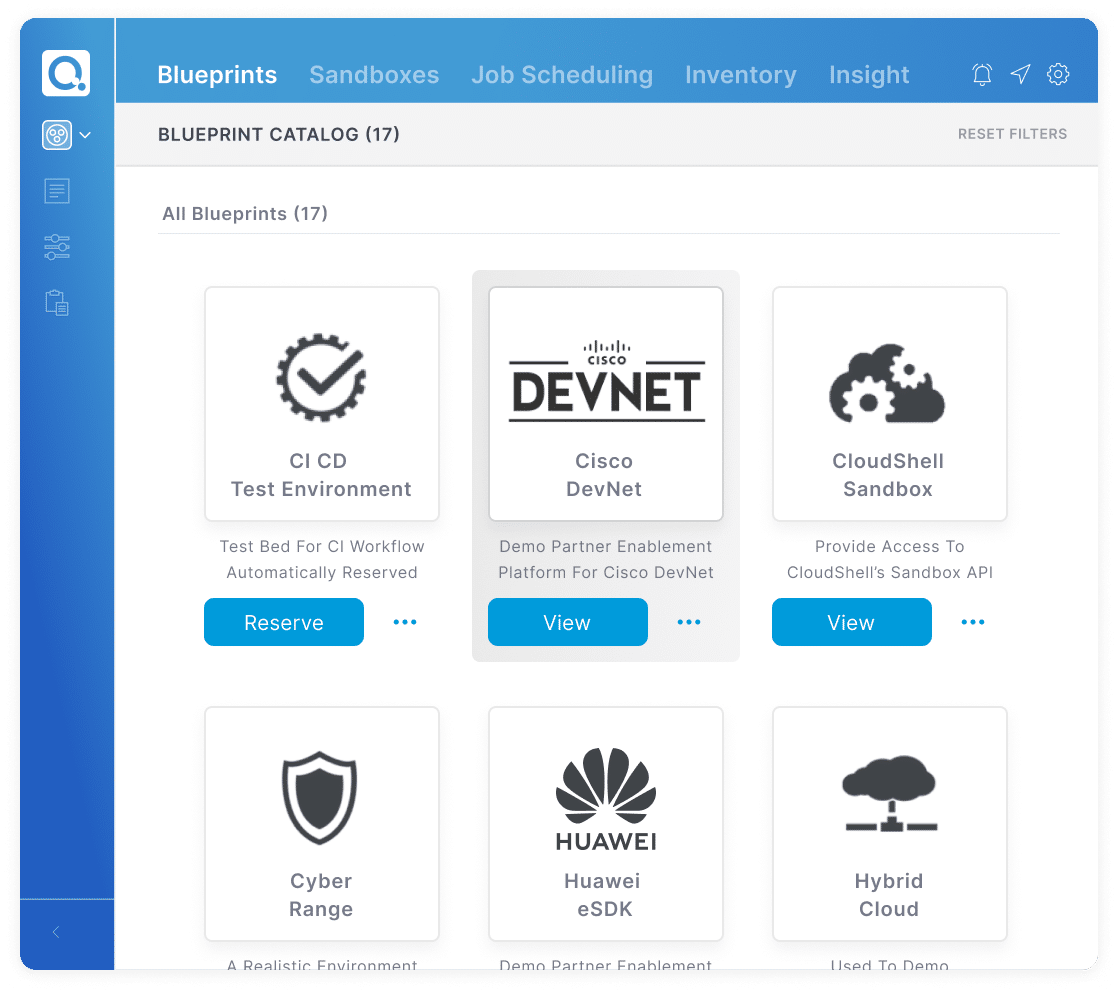Screen dimensions: 1116x991
Task: Collapse the sidebar using the bottom arrow
Action: pyautogui.click(x=56, y=932)
